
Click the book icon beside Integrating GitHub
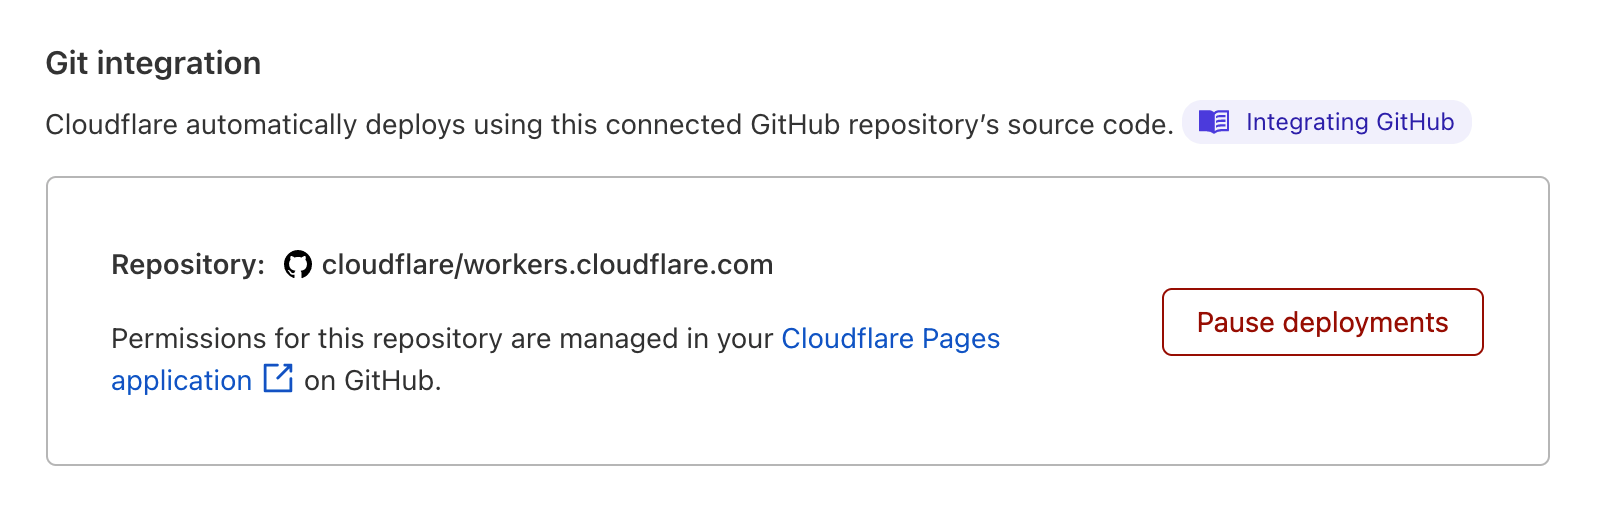[1214, 122]
